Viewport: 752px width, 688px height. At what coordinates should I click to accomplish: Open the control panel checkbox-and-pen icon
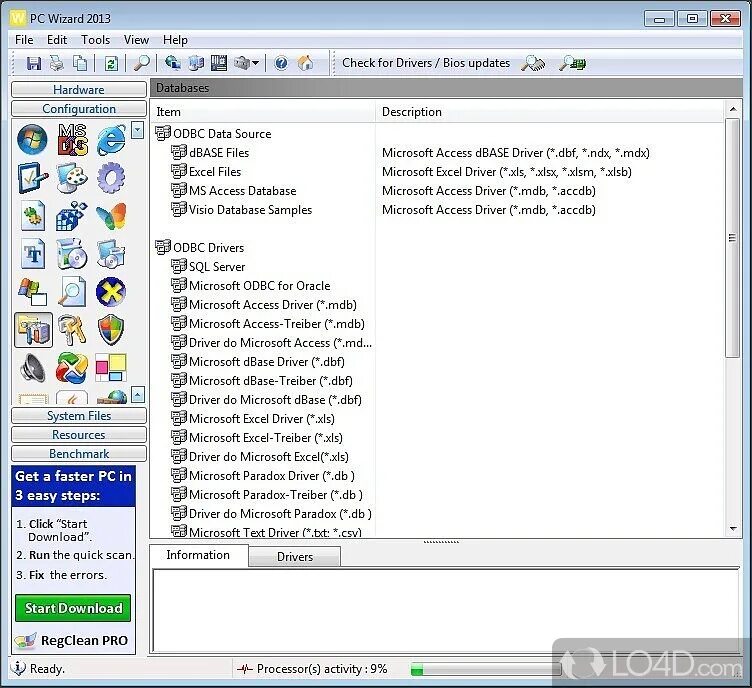33,178
